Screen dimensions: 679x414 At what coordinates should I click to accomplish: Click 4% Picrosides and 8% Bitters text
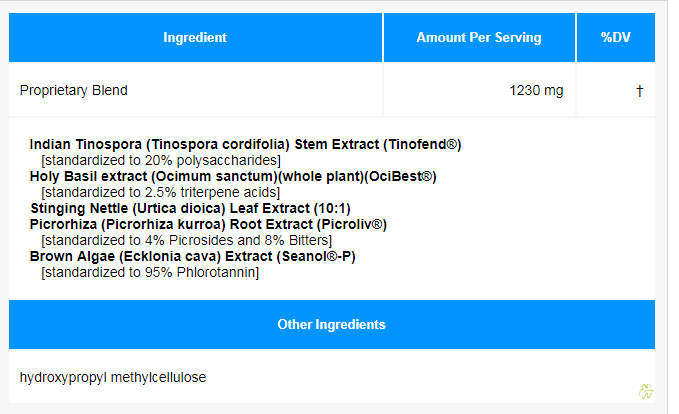click(x=186, y=240)
